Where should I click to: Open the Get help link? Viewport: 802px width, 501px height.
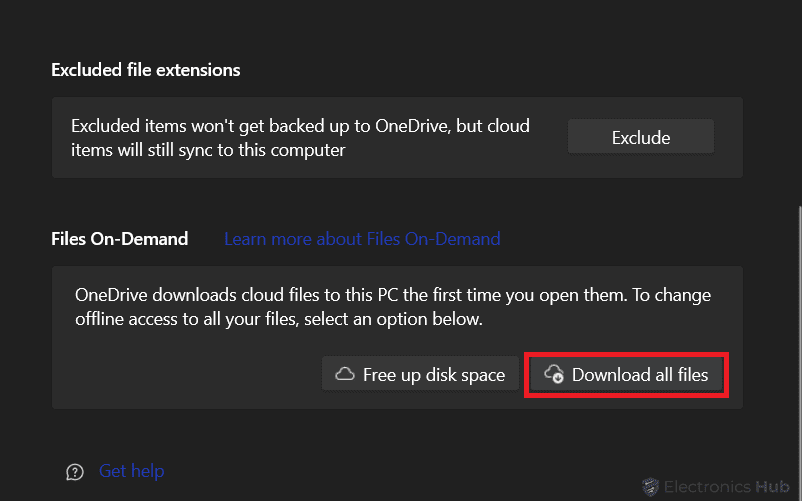[131, 471]
